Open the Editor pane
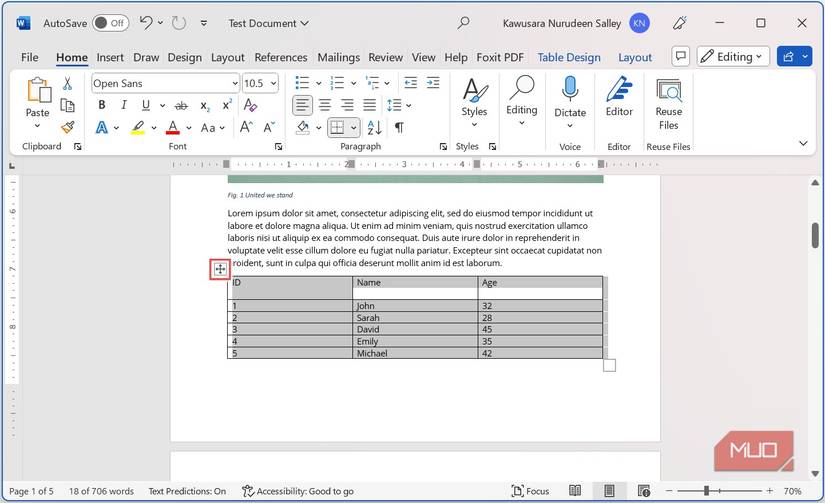This screenshot has width=825, height=503. pyautogui.click(x=619, y=97)
